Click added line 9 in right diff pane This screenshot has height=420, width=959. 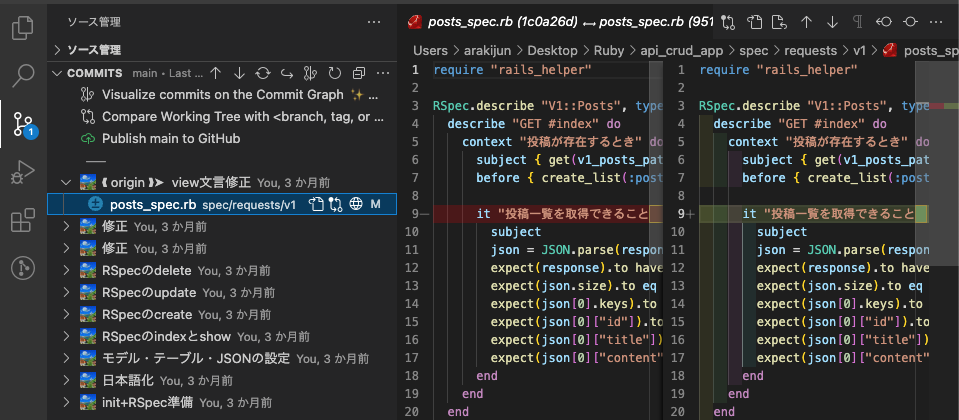pyautogui.click(x=813, y=214)
